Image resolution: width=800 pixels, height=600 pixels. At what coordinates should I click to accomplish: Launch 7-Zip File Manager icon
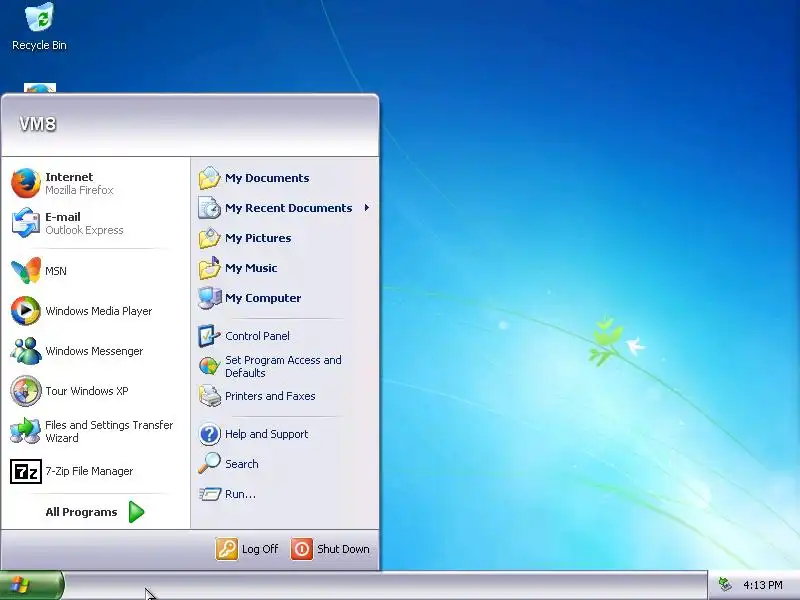tap(26, 471)
